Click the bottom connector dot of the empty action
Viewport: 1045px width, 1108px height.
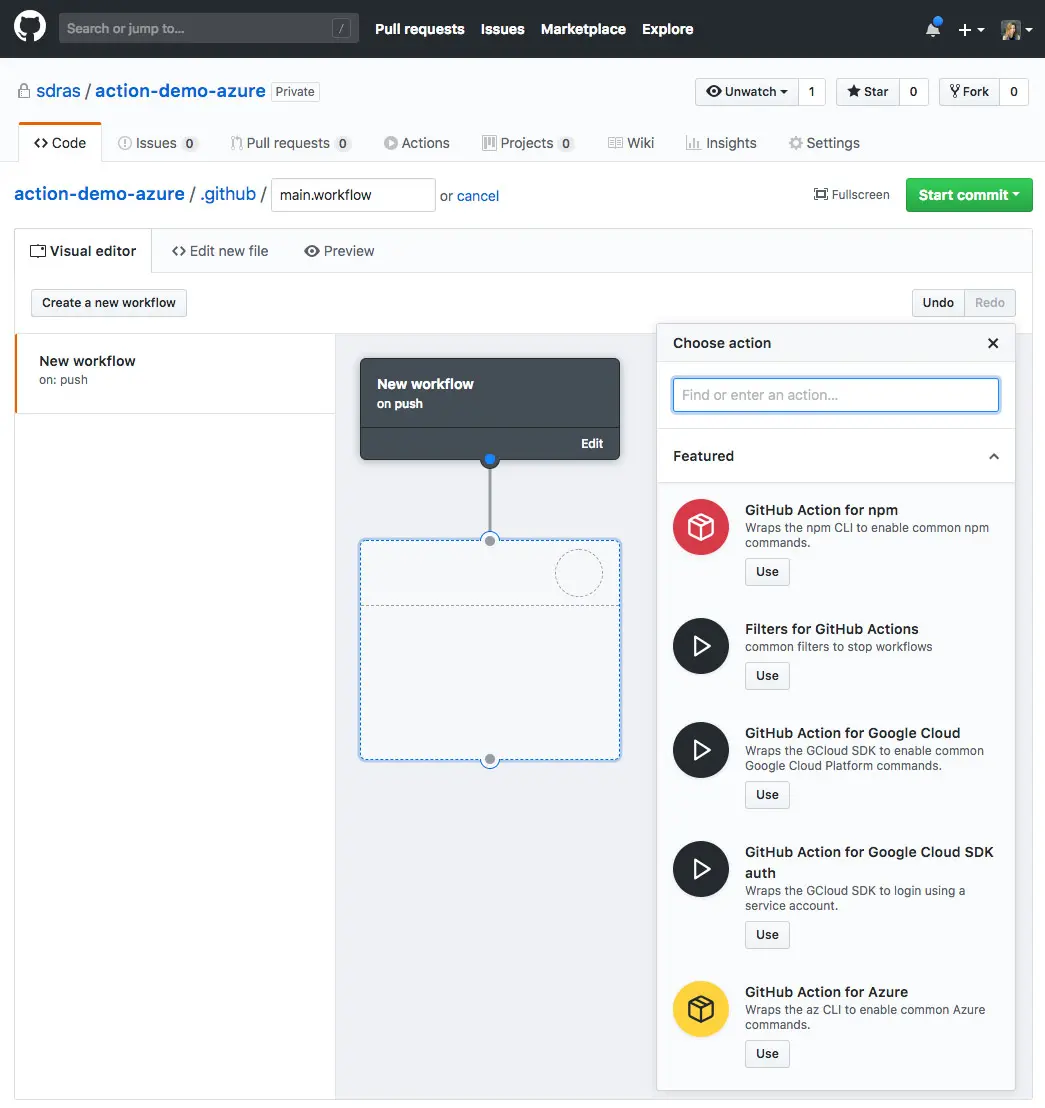[490, 760]
